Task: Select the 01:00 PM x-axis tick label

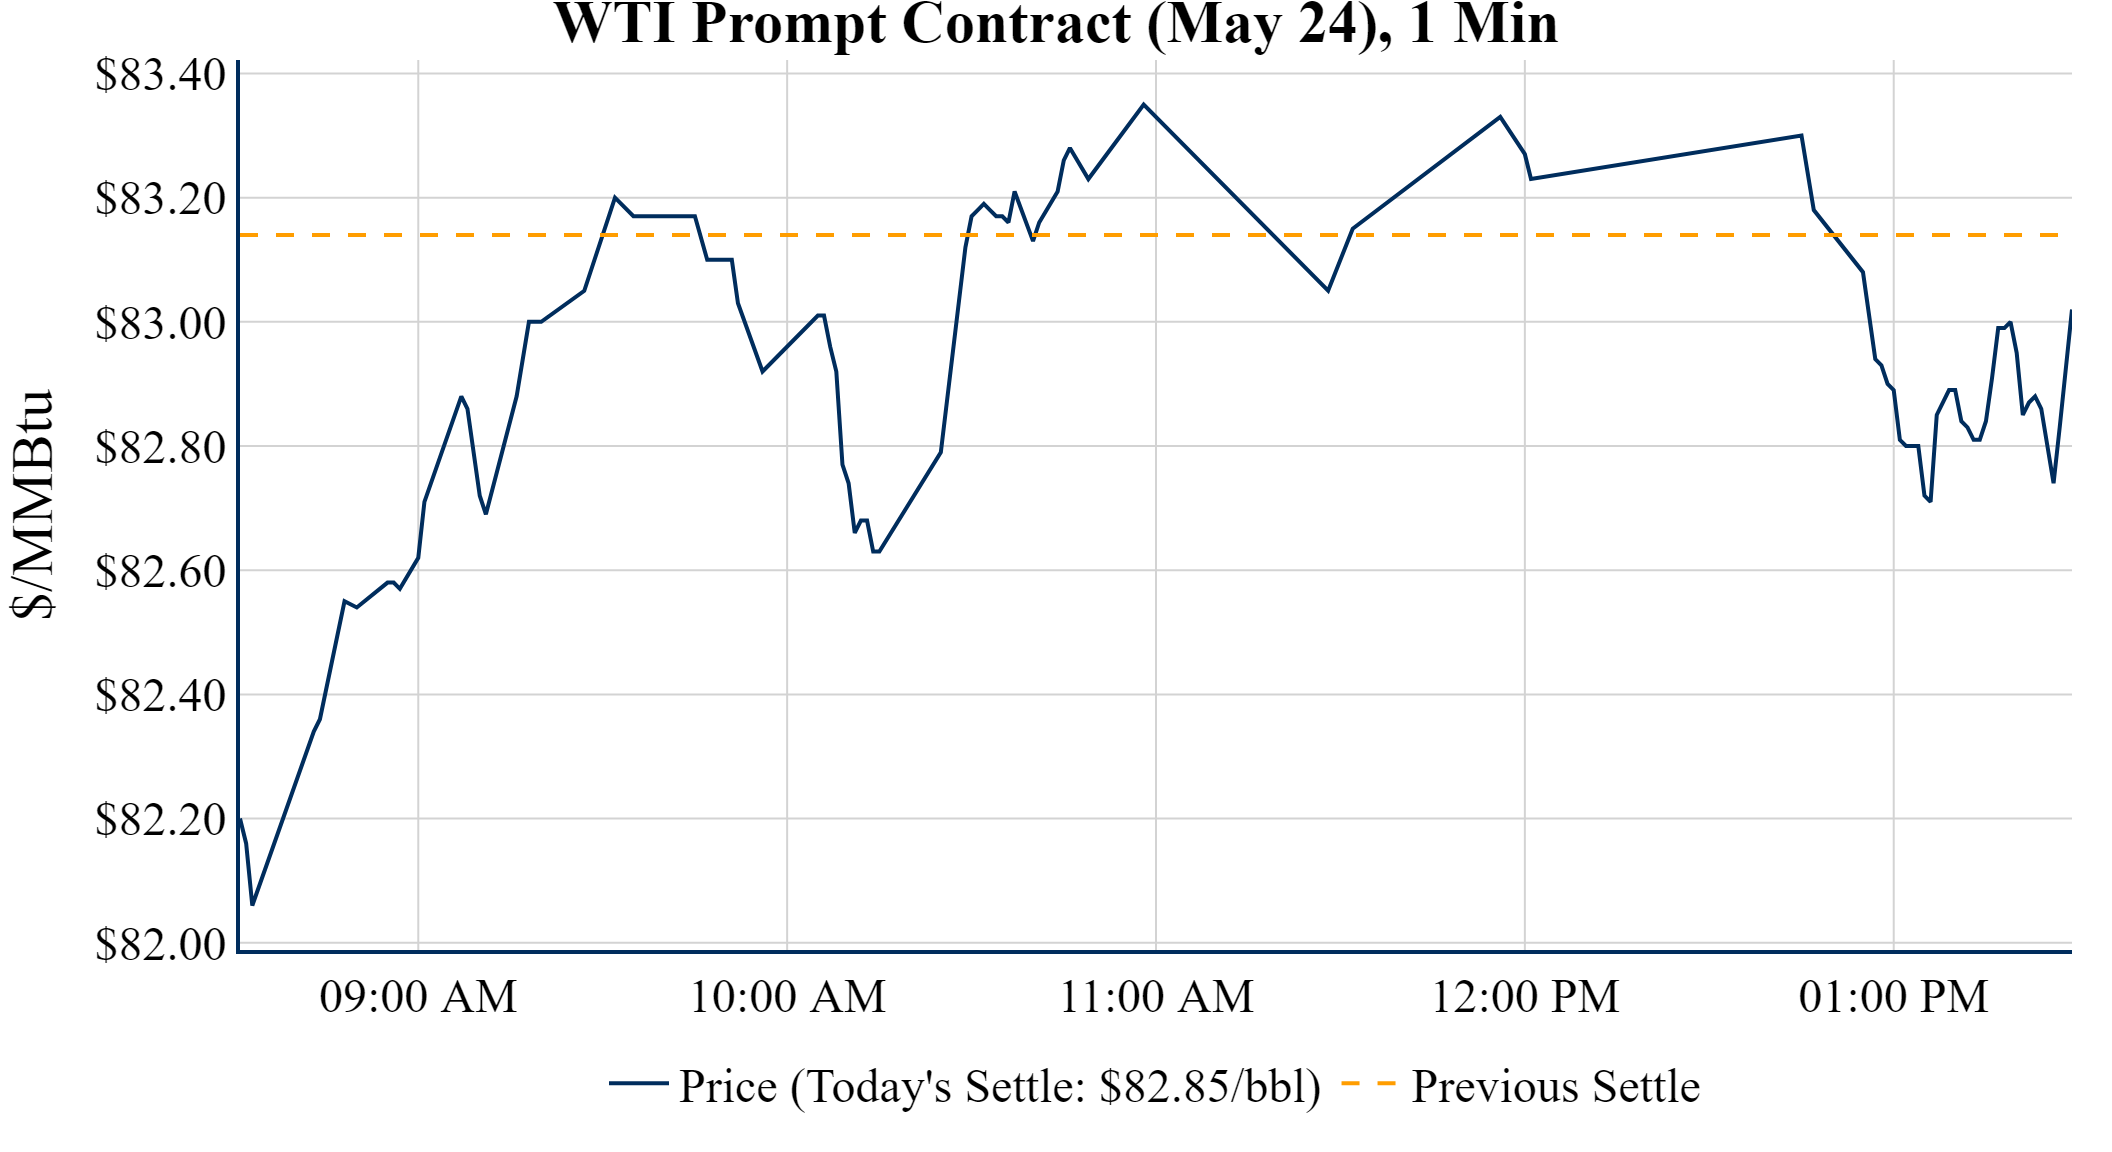Action: click(x=1893, y=997)
